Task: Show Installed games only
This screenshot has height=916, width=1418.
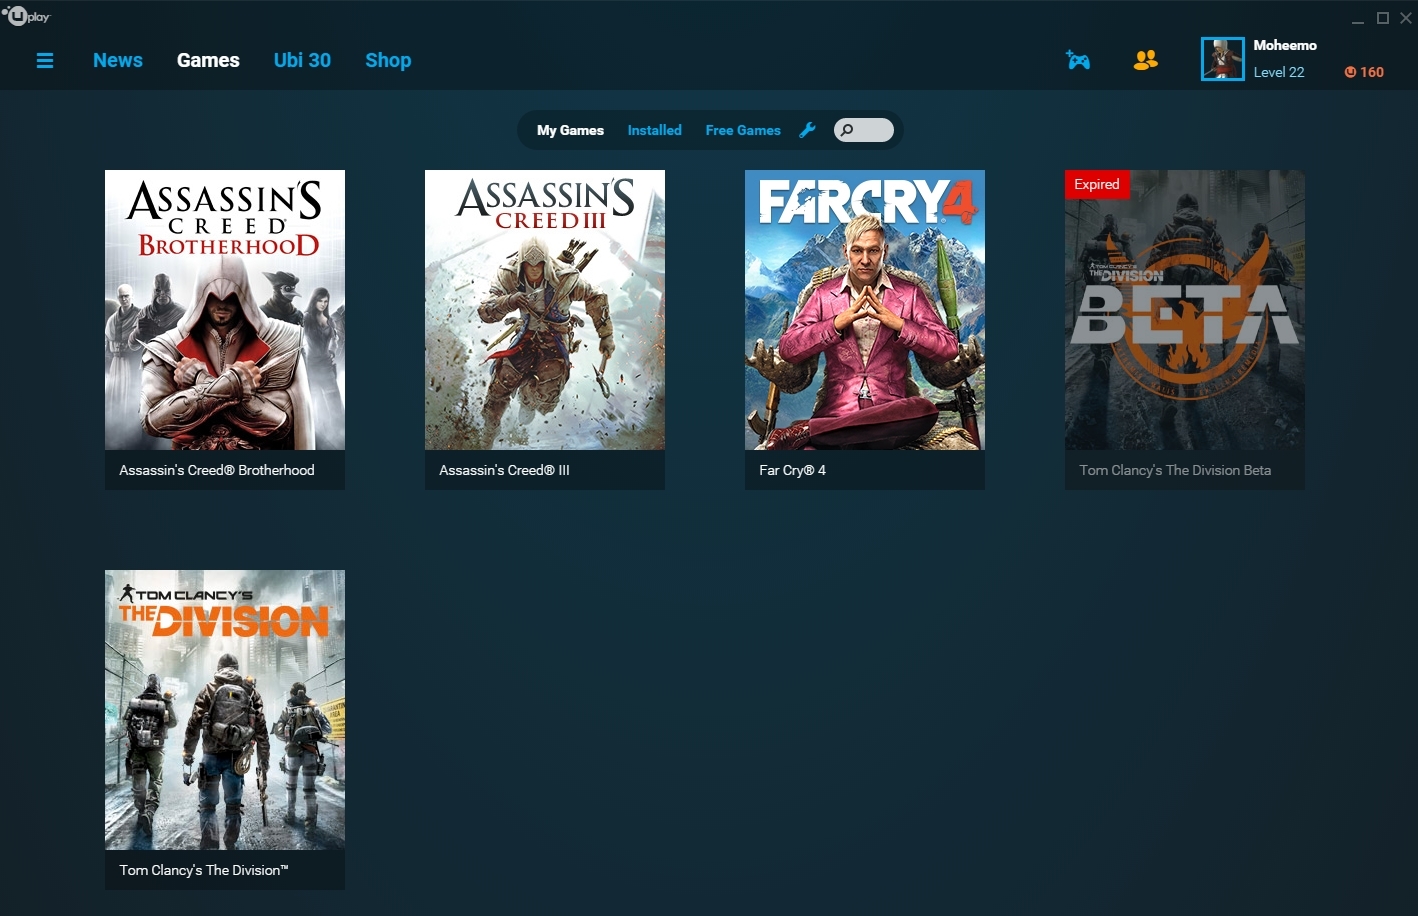Action: coord(655,130)
